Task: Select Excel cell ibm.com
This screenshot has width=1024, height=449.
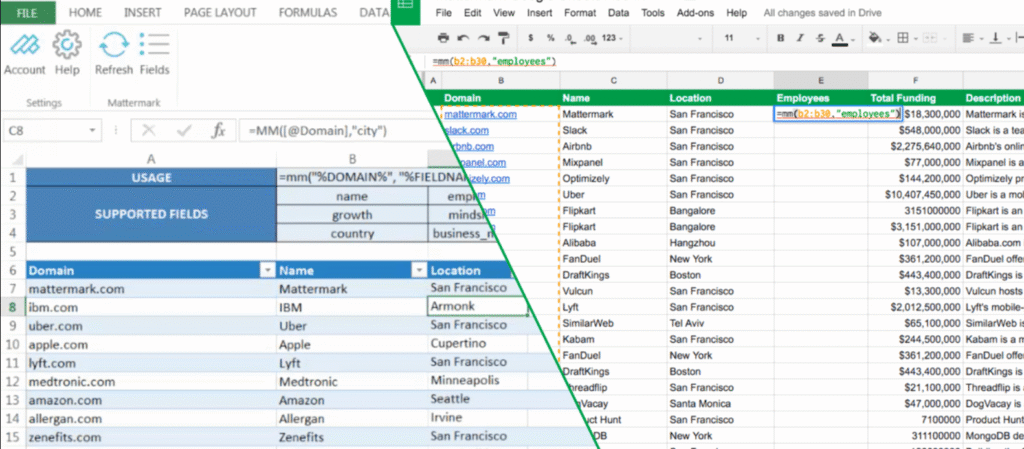Action: click(x=151, y=307)
